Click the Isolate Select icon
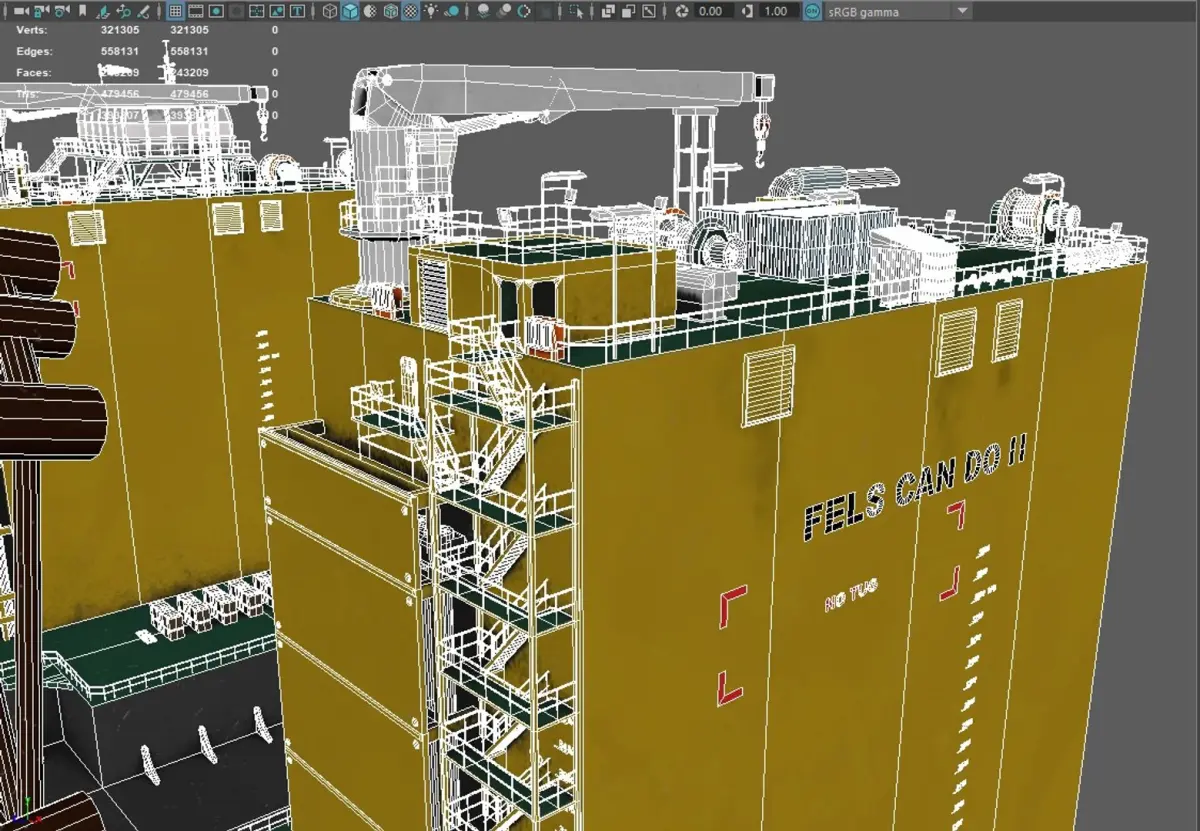The image size is (1200, 831). (x=577, y=11)
